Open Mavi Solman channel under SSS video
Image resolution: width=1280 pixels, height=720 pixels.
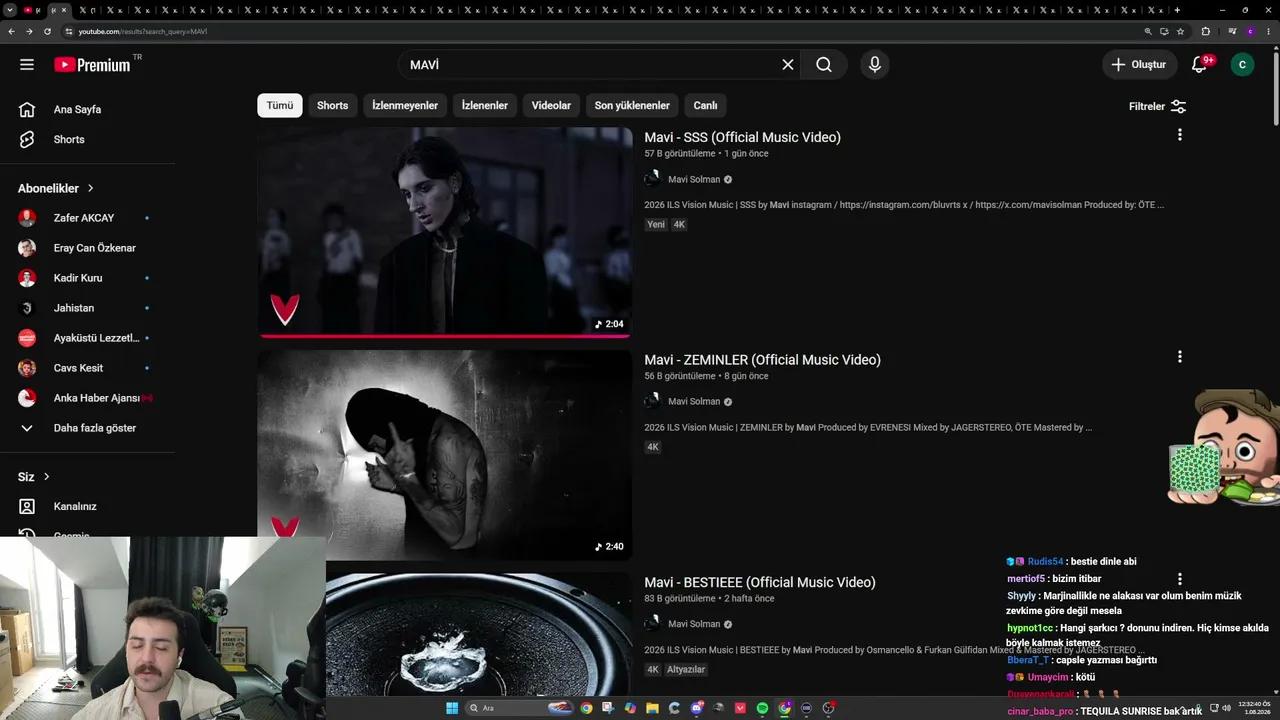click(x=694, y=179)
